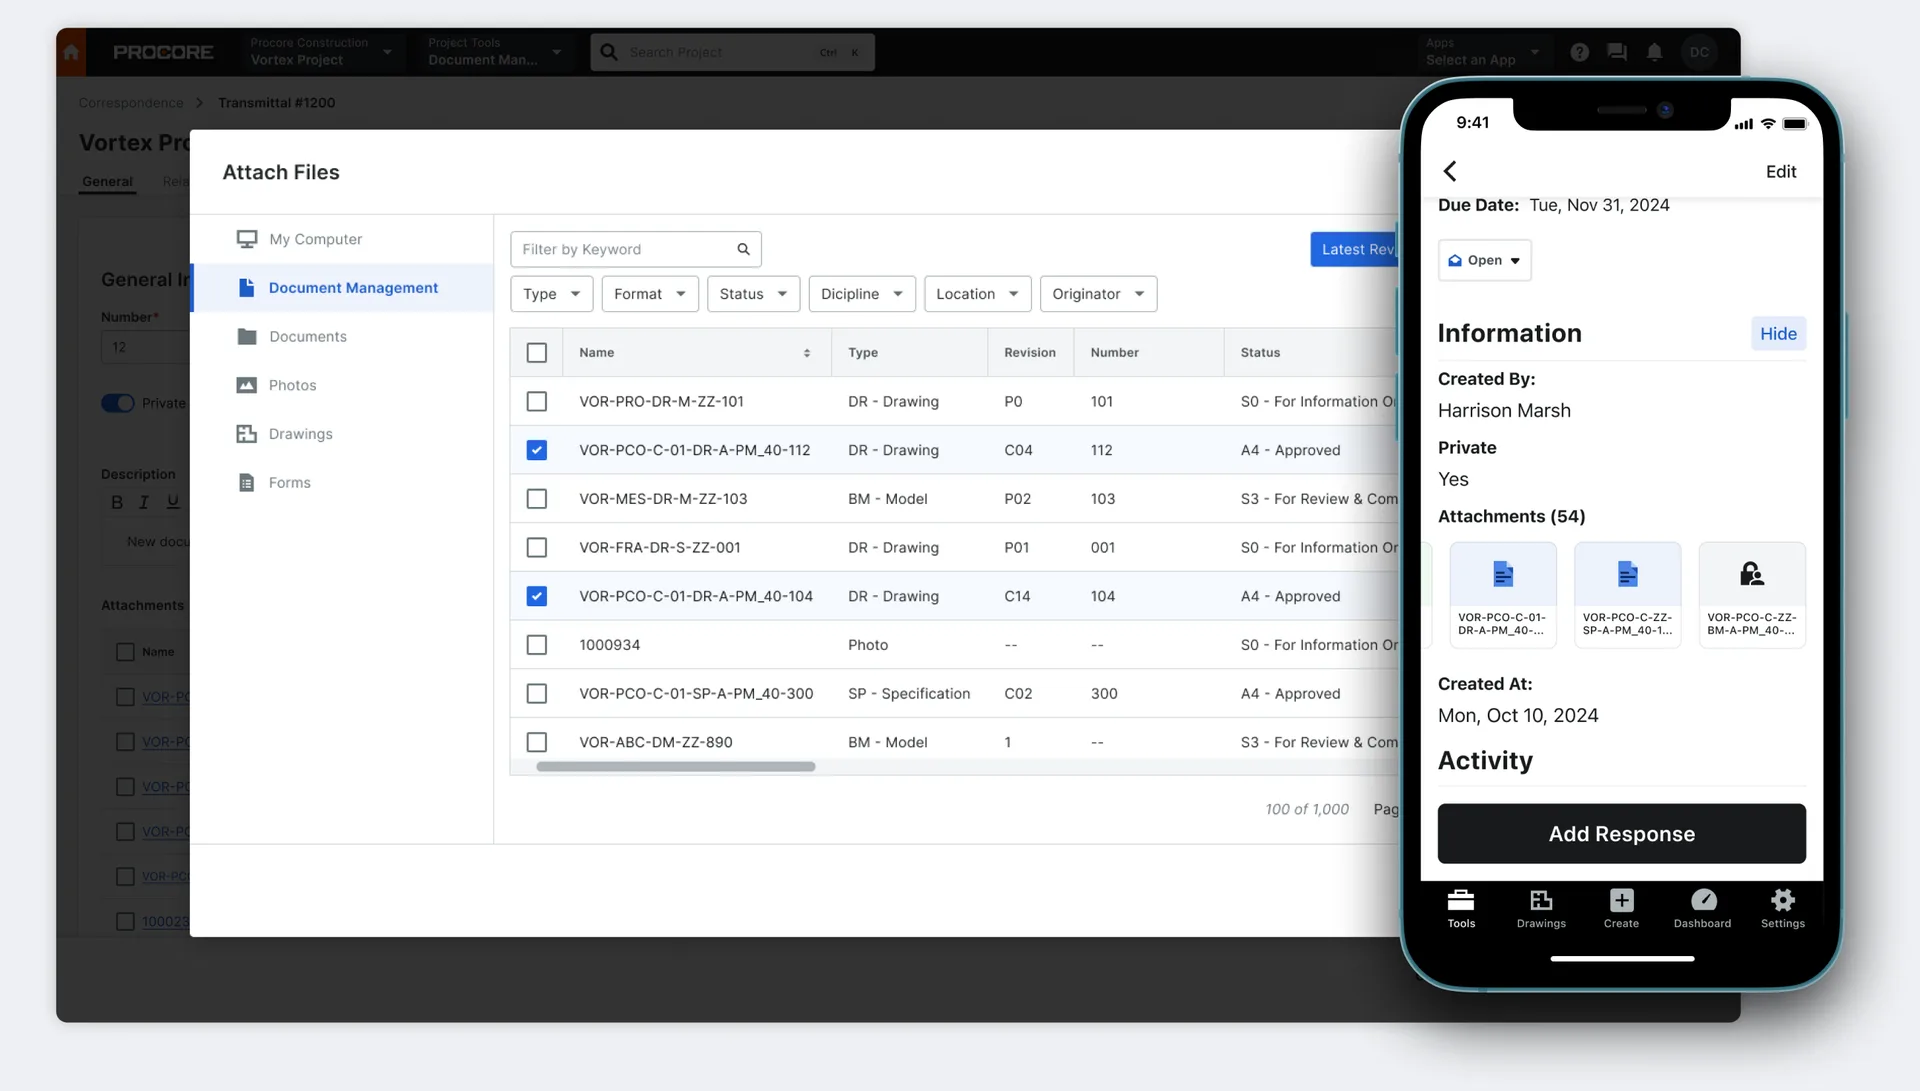Tap the Create plus icon on phone
The width and height of the screenshot is (1920, 1091).
[x=1621, y=900]
